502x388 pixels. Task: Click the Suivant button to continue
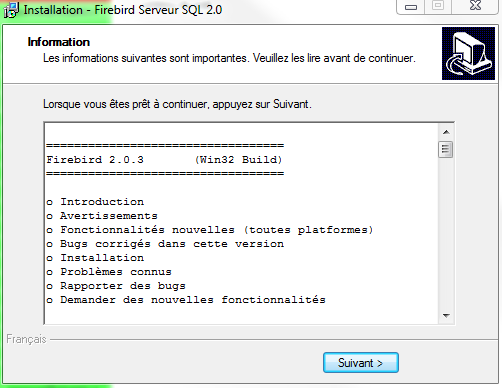tap(361, 363)
